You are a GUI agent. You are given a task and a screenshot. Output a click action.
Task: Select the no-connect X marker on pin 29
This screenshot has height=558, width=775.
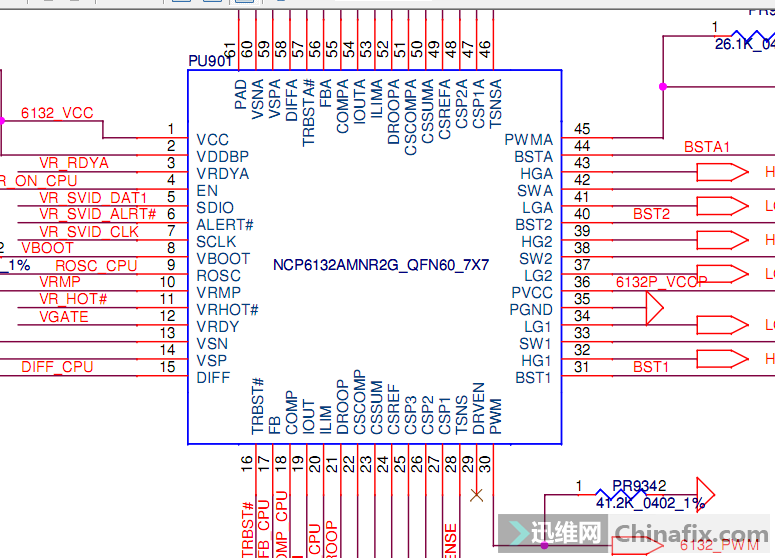[x=476, y=495]
